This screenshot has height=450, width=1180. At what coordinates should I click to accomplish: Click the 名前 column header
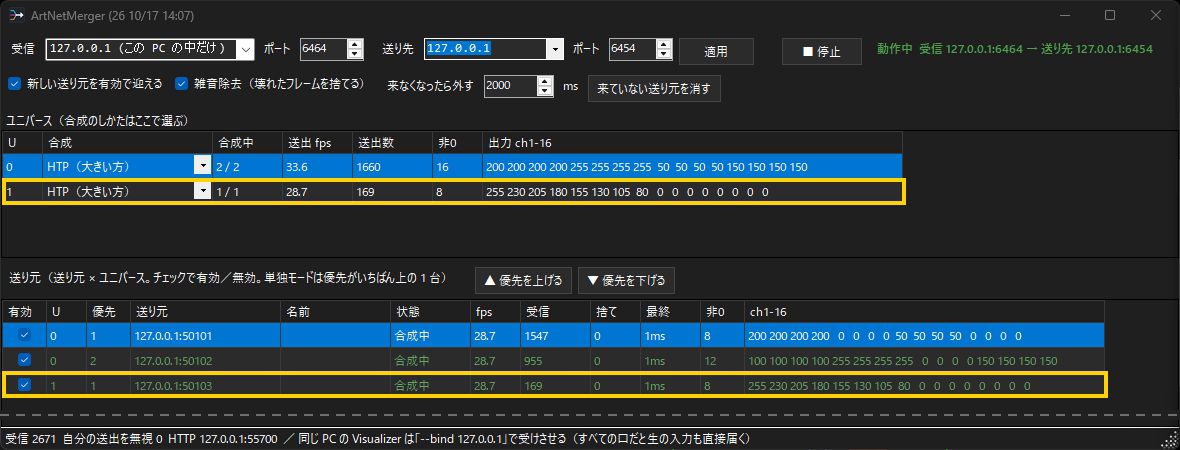(x=336, y=311)
